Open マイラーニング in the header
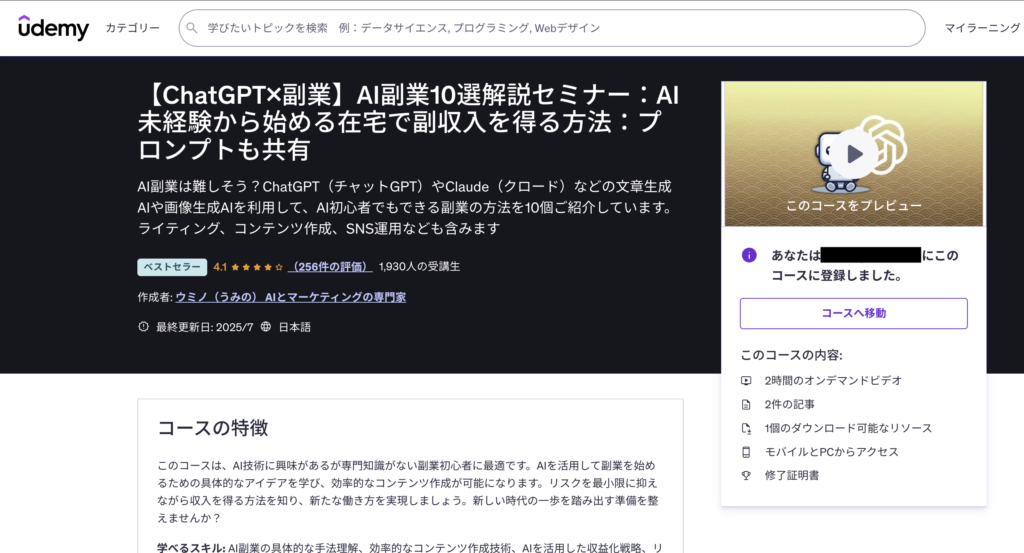The width and height of the screenshot is (1024, 553). (x=983, y=28)
